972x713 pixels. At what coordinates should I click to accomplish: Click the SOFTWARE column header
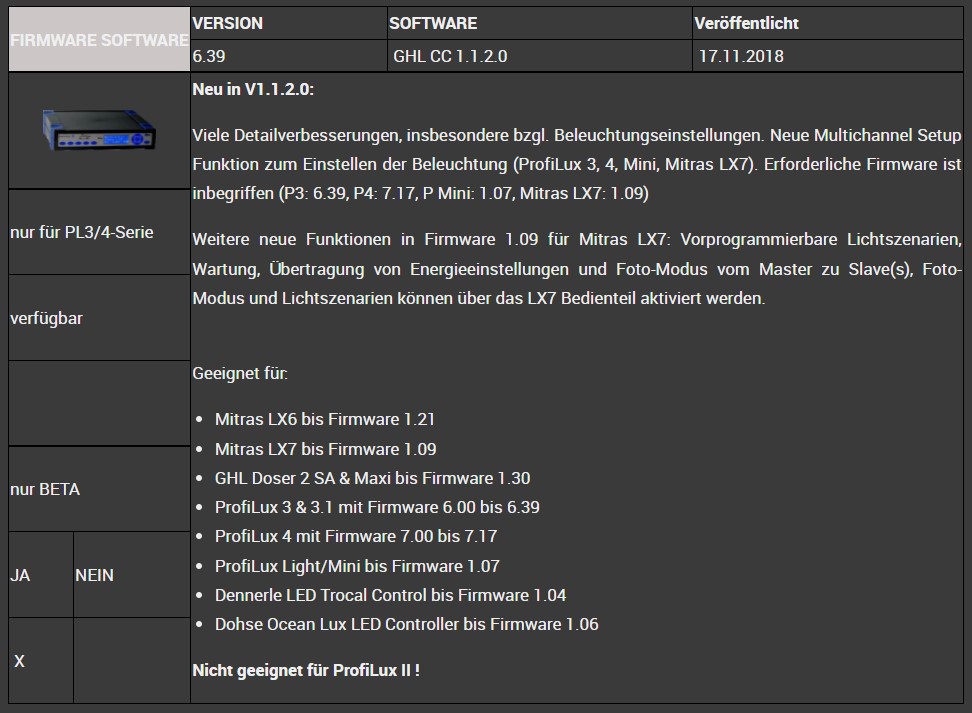coord(420,22)
